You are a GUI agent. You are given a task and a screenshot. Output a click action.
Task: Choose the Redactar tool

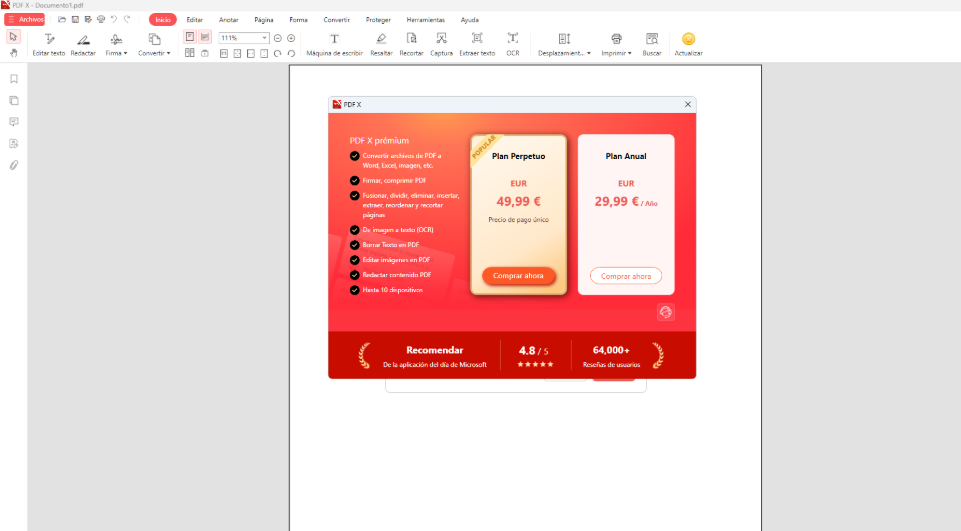pos(83,45)
